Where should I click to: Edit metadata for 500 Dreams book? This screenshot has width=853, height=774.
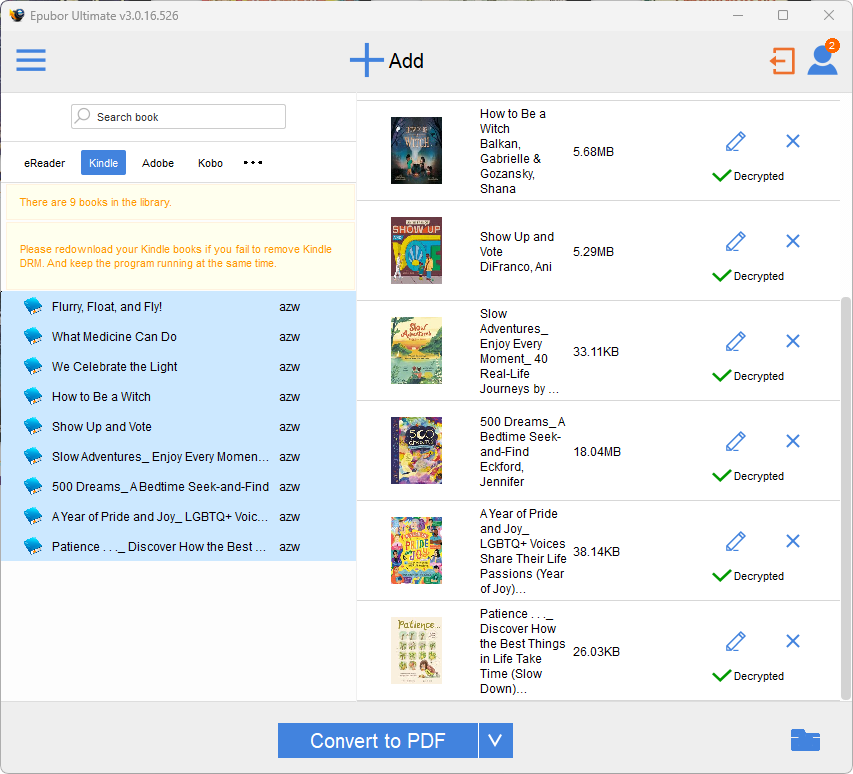(735, 441)
